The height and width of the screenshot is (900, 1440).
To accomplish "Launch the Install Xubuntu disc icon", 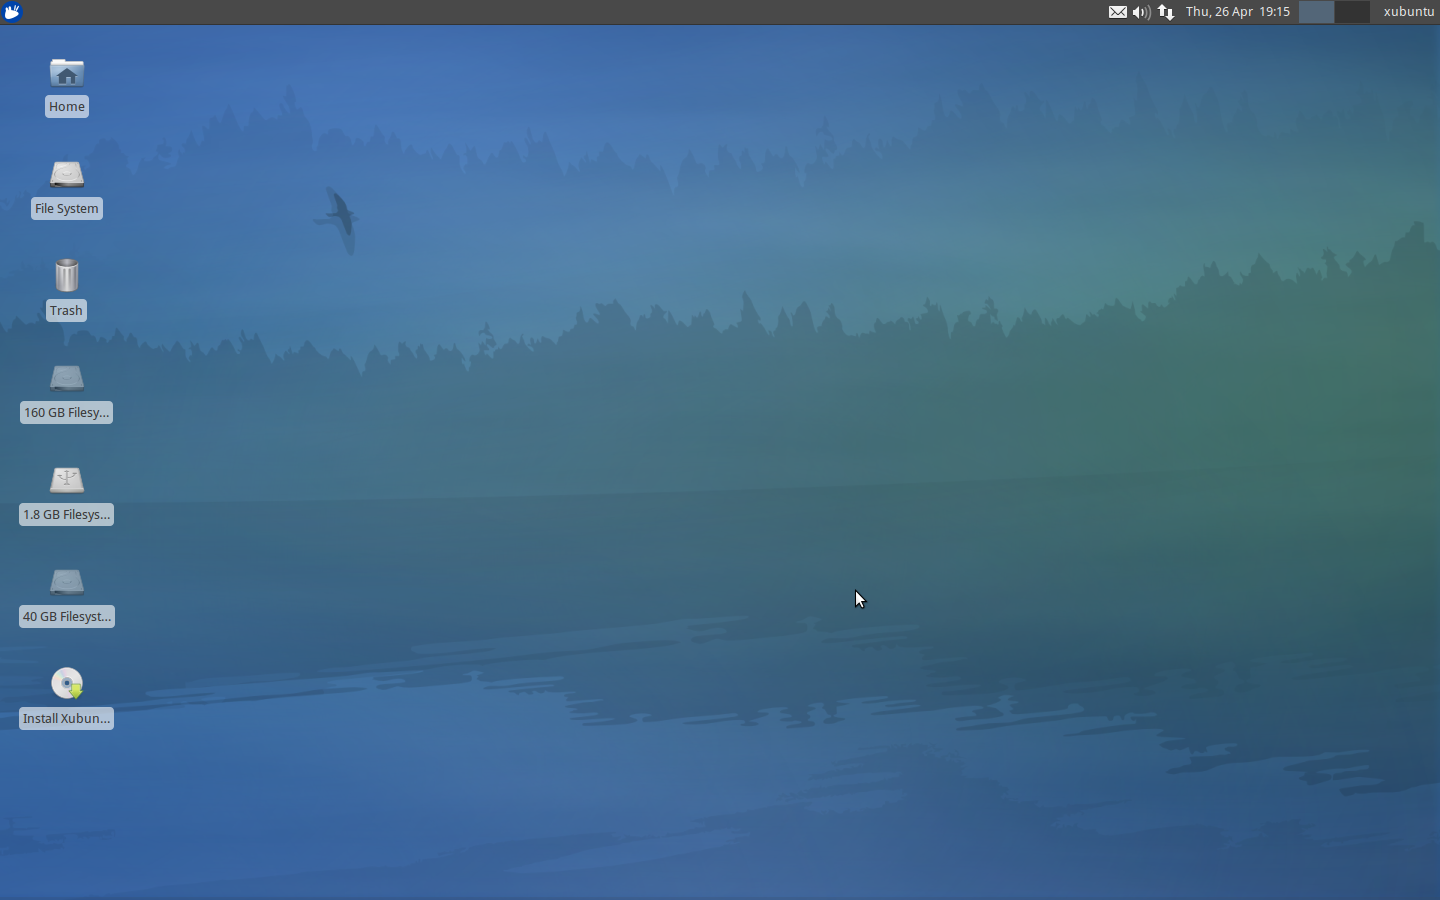I will [x=66, y=684].
